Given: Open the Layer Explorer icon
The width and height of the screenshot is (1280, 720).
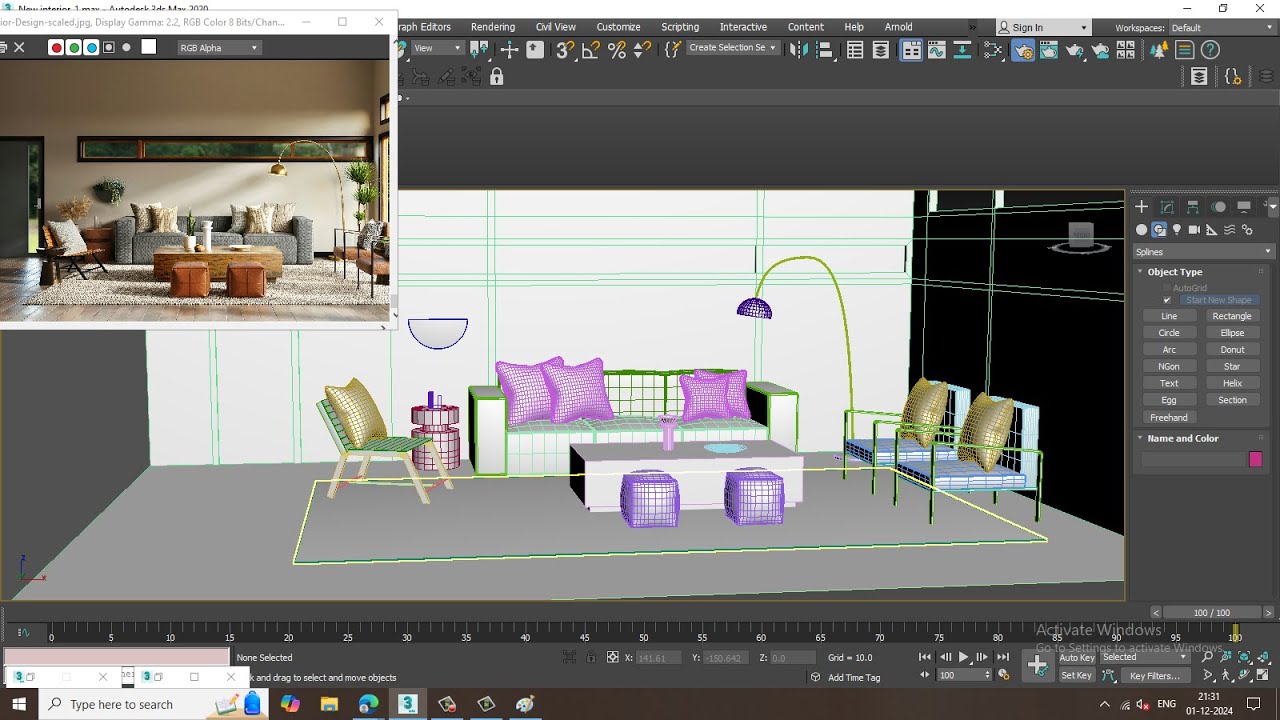Looking at the screenshot, I should [881, 49].
